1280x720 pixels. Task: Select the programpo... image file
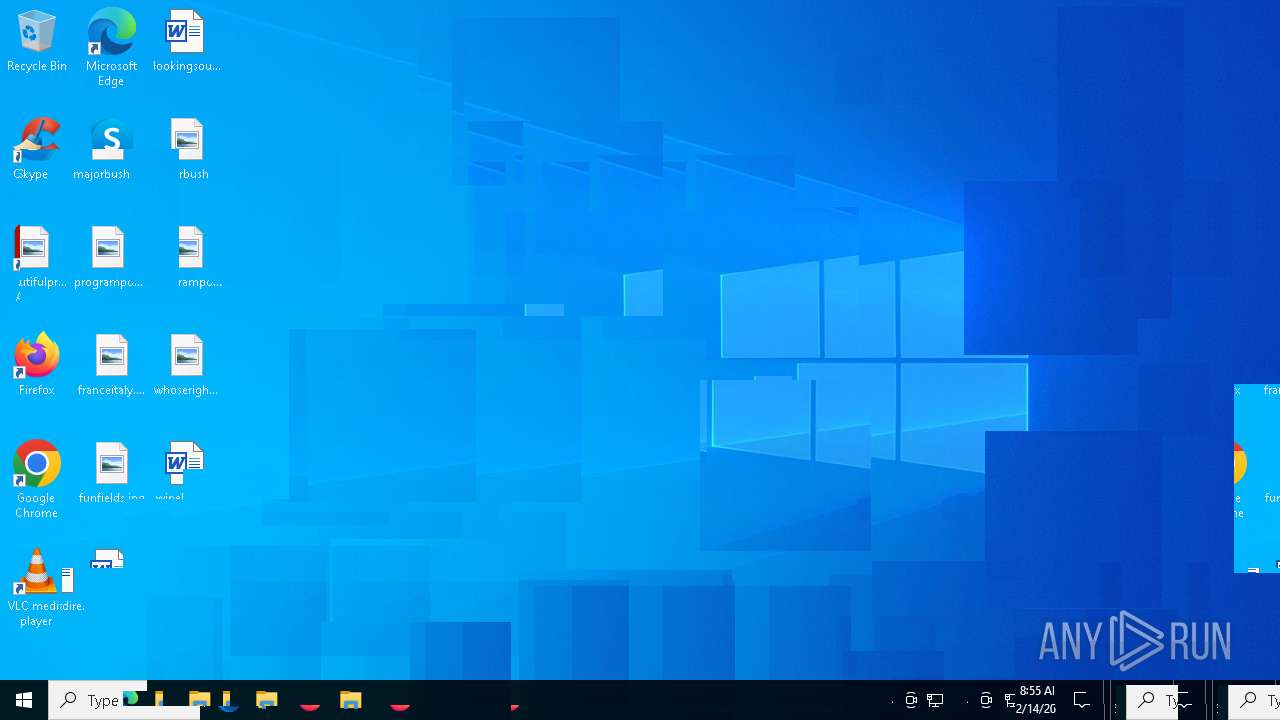tap(108, 258)
